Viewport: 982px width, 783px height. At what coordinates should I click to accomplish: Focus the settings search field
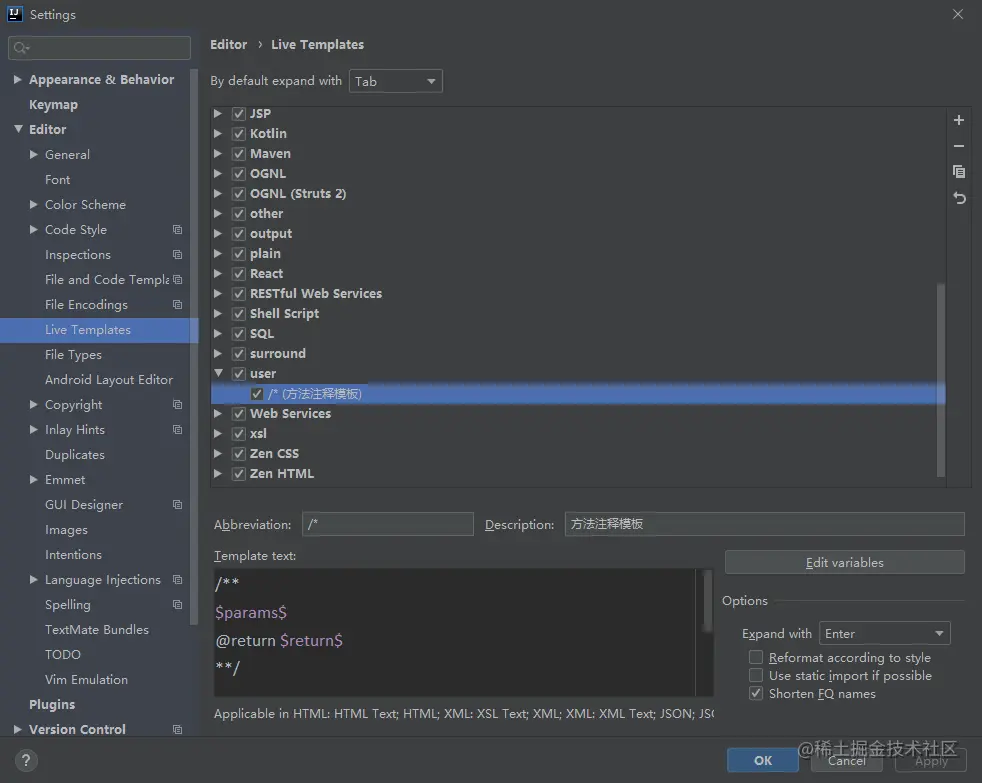click(x=99, y=48)
